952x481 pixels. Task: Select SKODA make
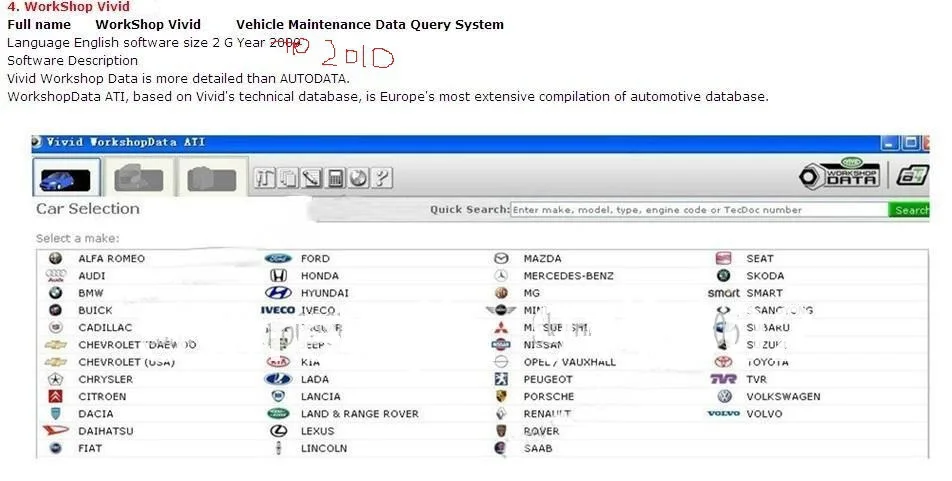765,276
